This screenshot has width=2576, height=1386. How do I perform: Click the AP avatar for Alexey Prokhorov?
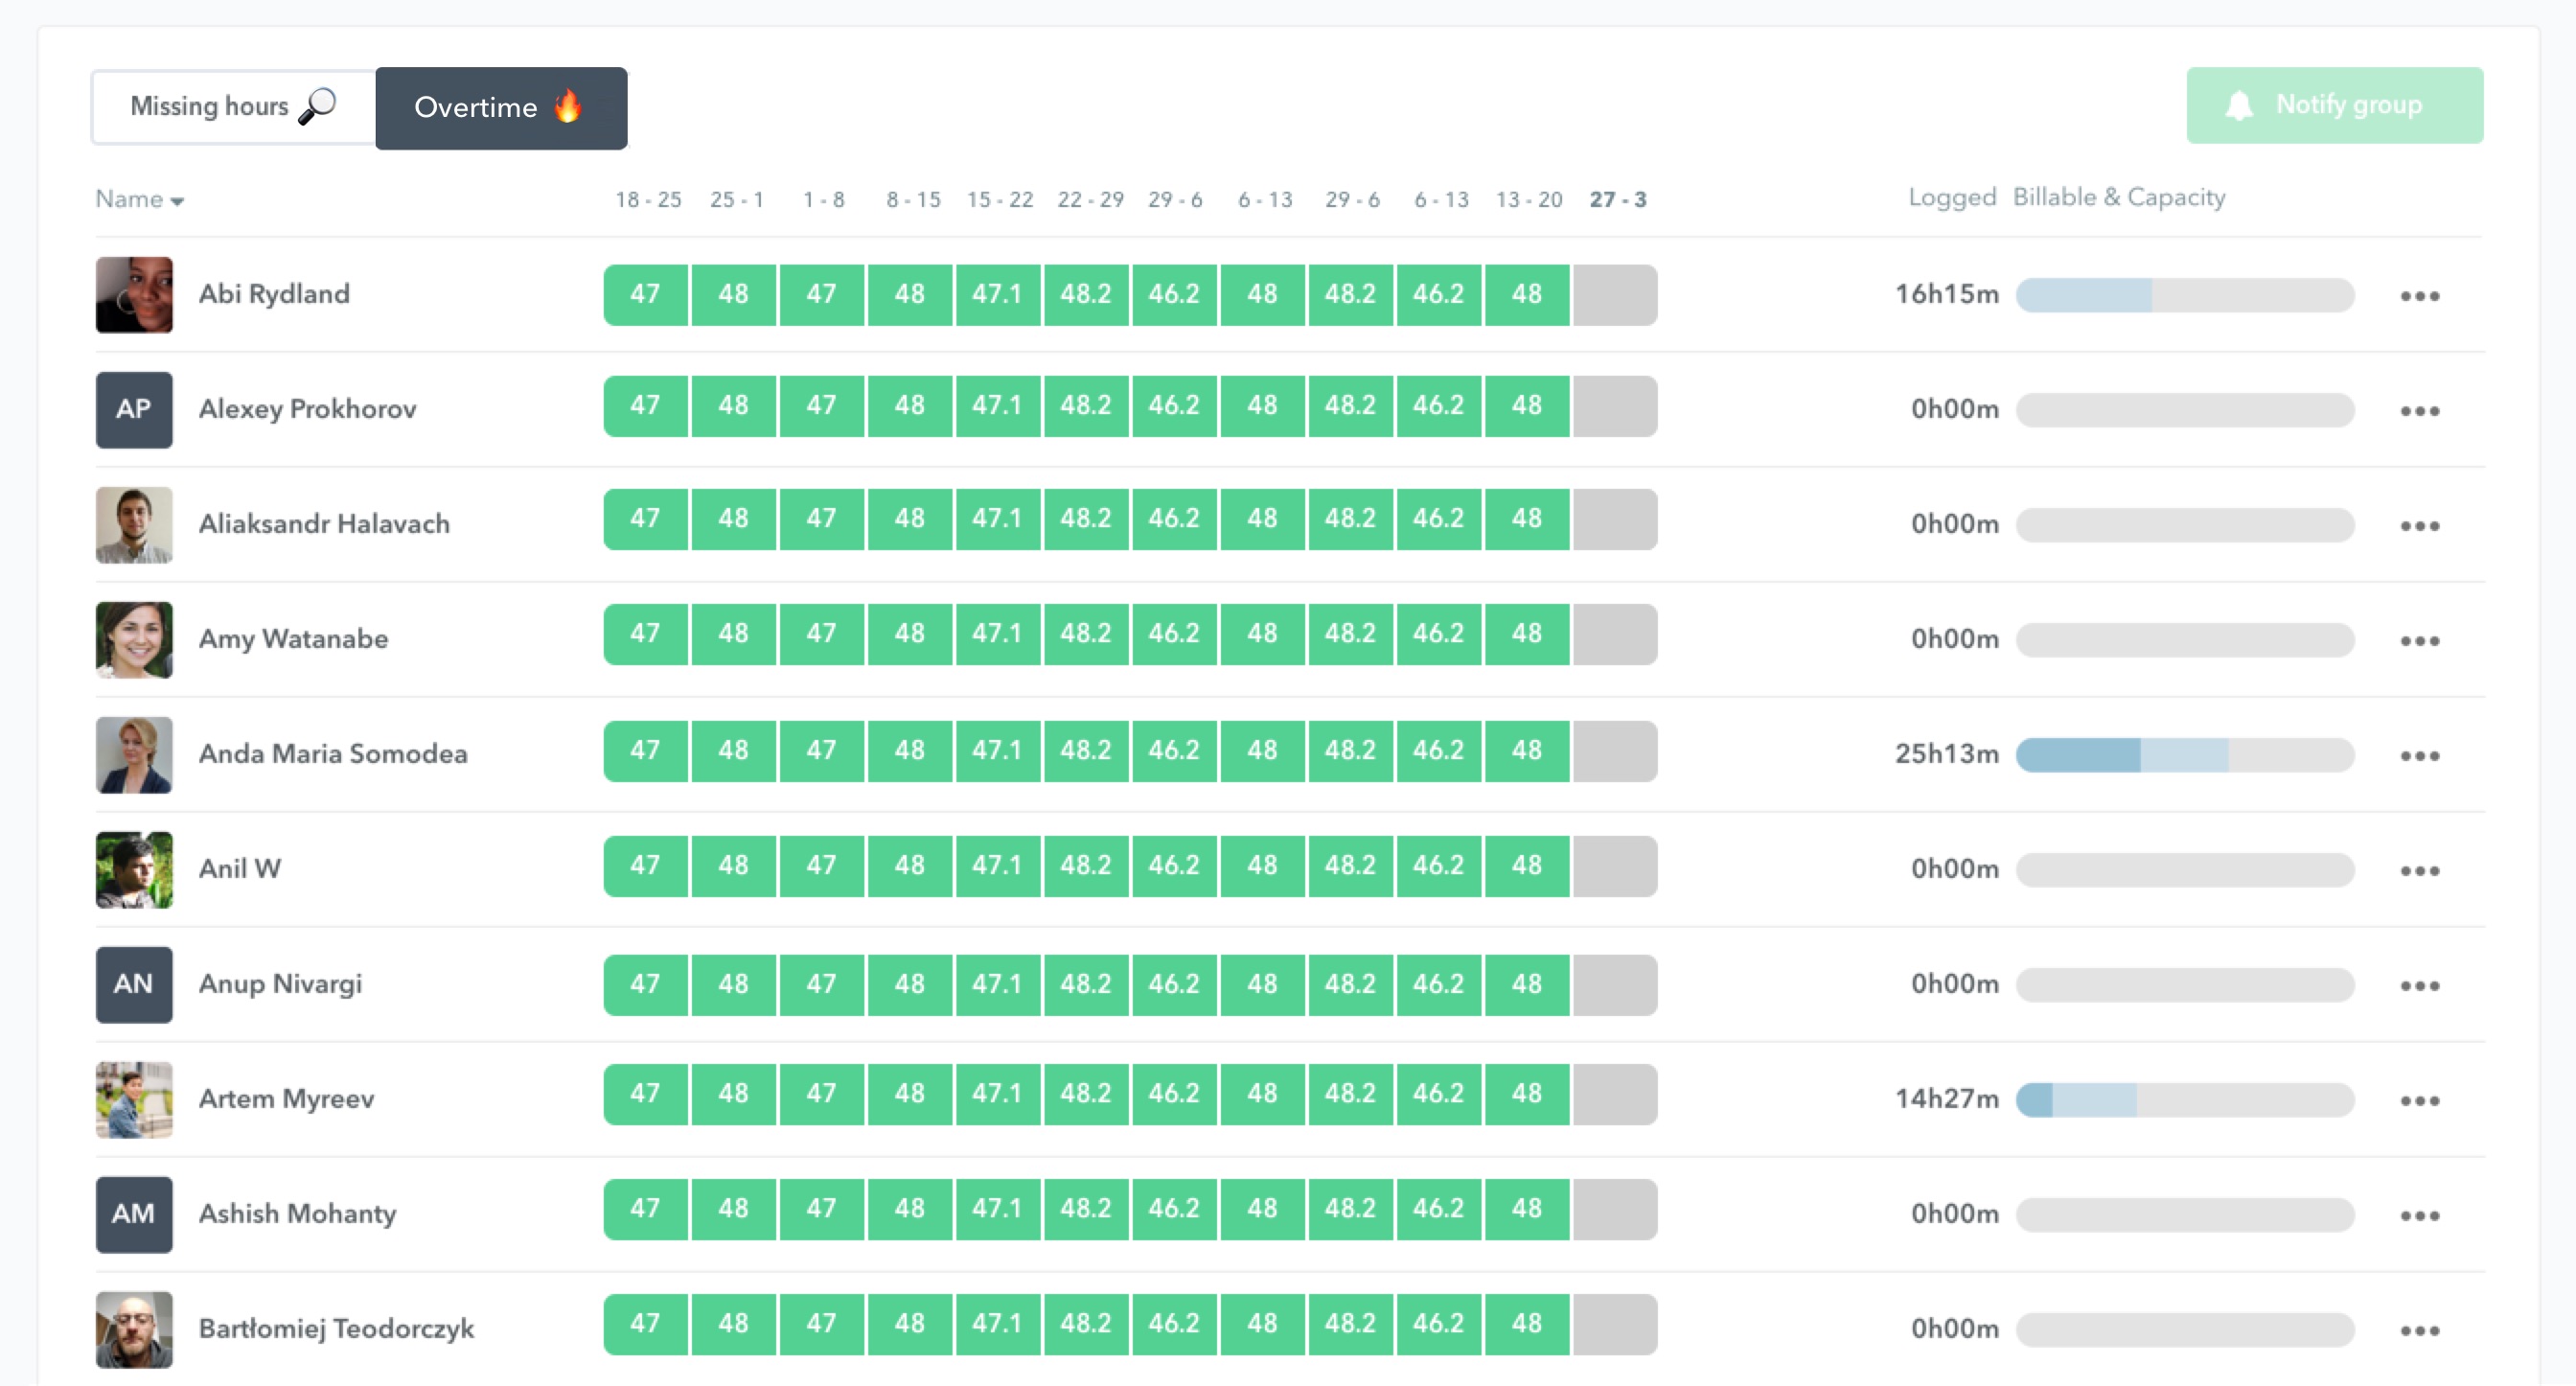(x=134, y=410)
